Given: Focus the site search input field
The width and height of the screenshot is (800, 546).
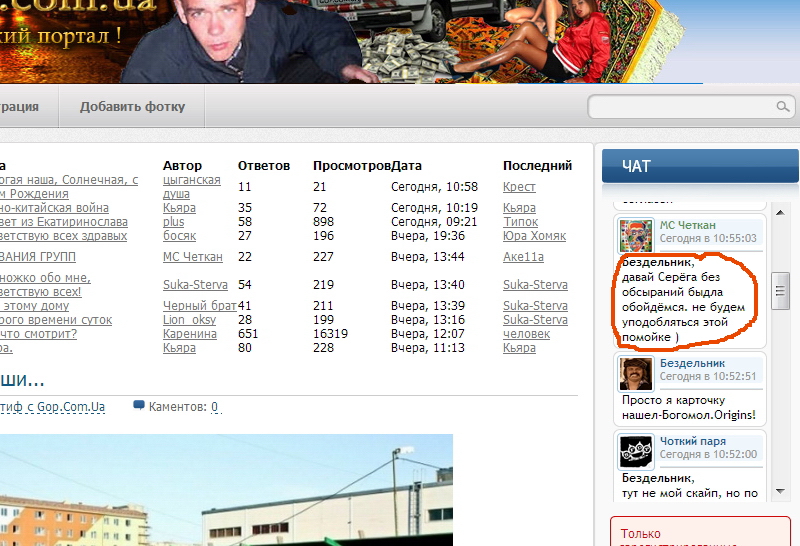Looking at the screenshot, I should point(682,106).
